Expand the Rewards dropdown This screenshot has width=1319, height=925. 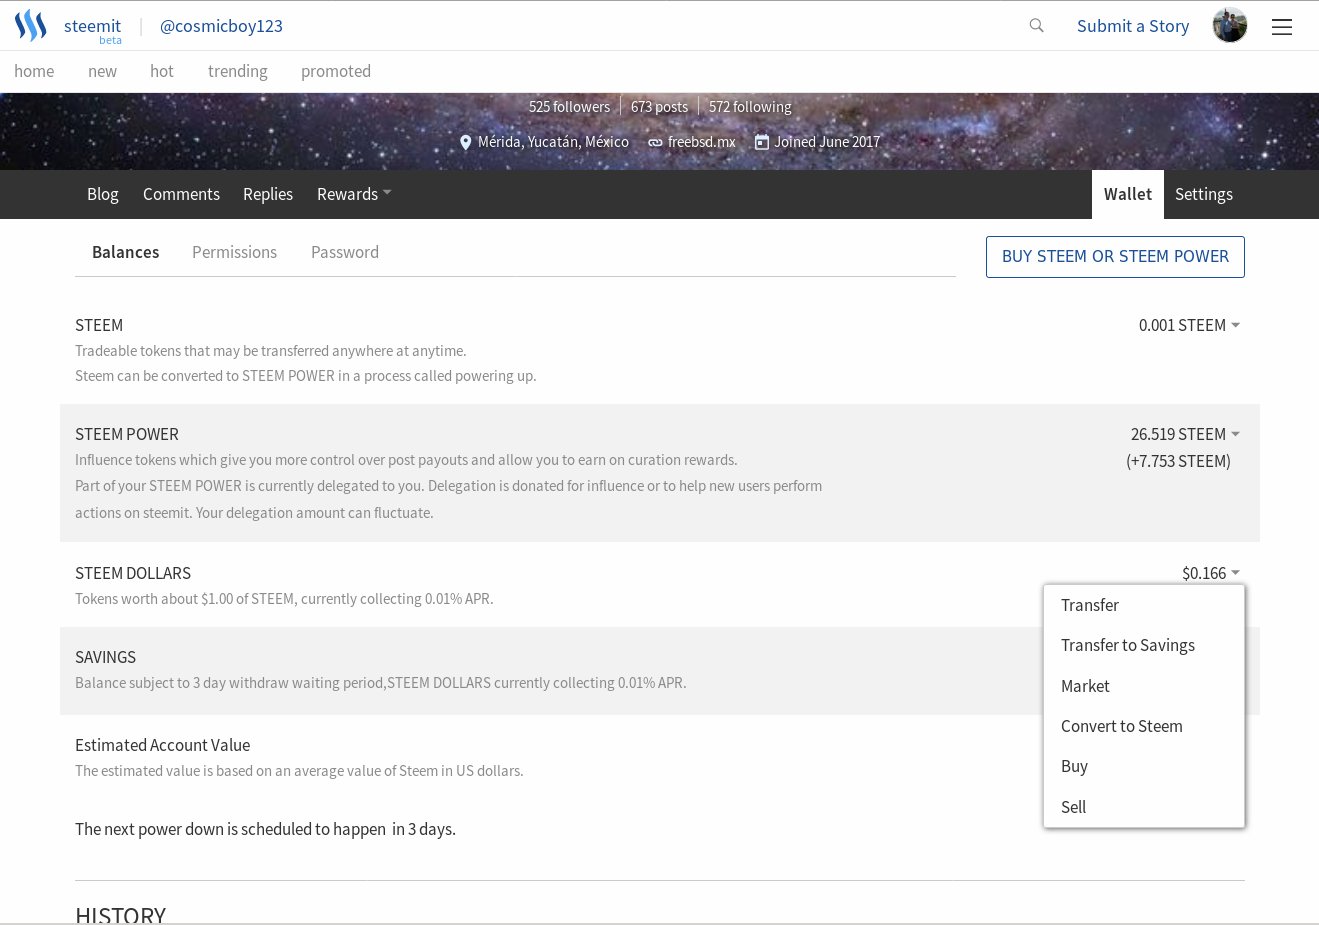pyautogui.click(x=354, y=194)
